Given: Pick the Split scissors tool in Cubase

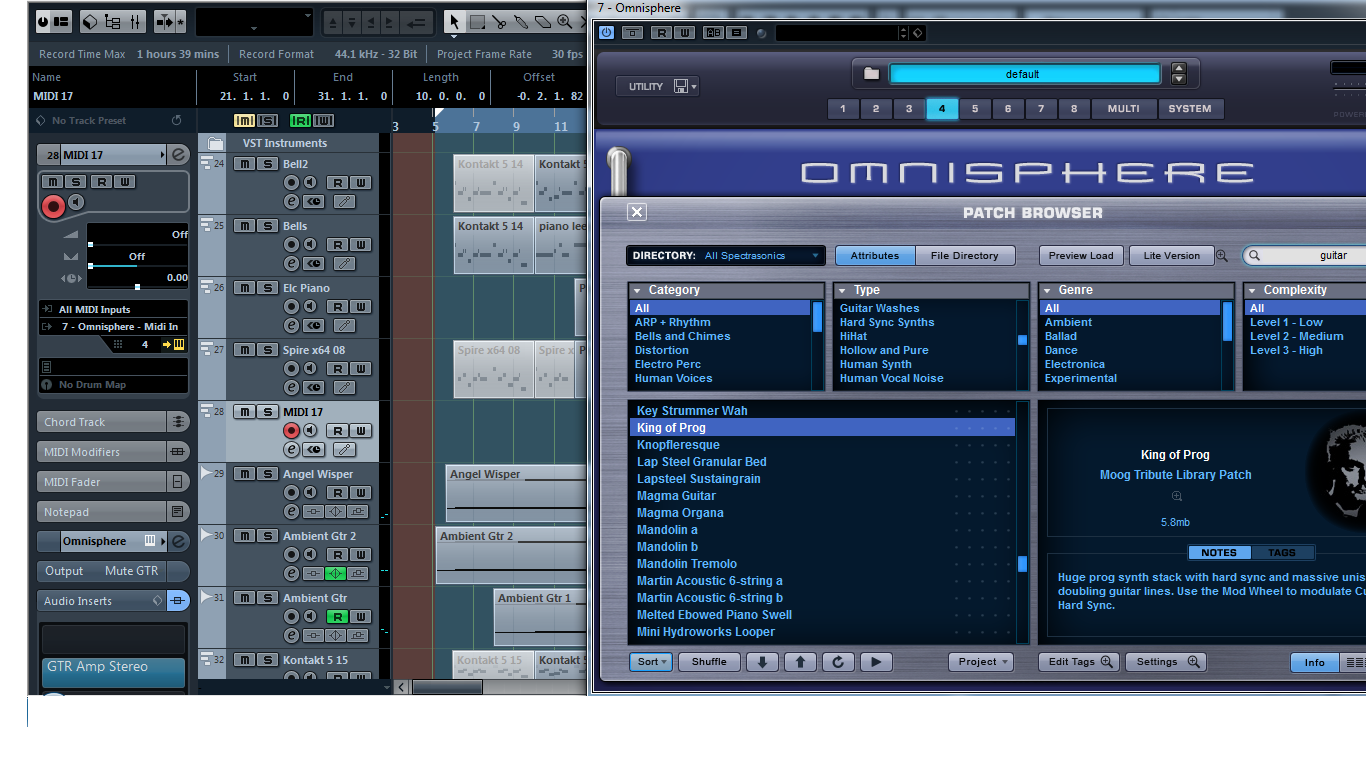Looking at the screenshot, I should coord(499,22).
